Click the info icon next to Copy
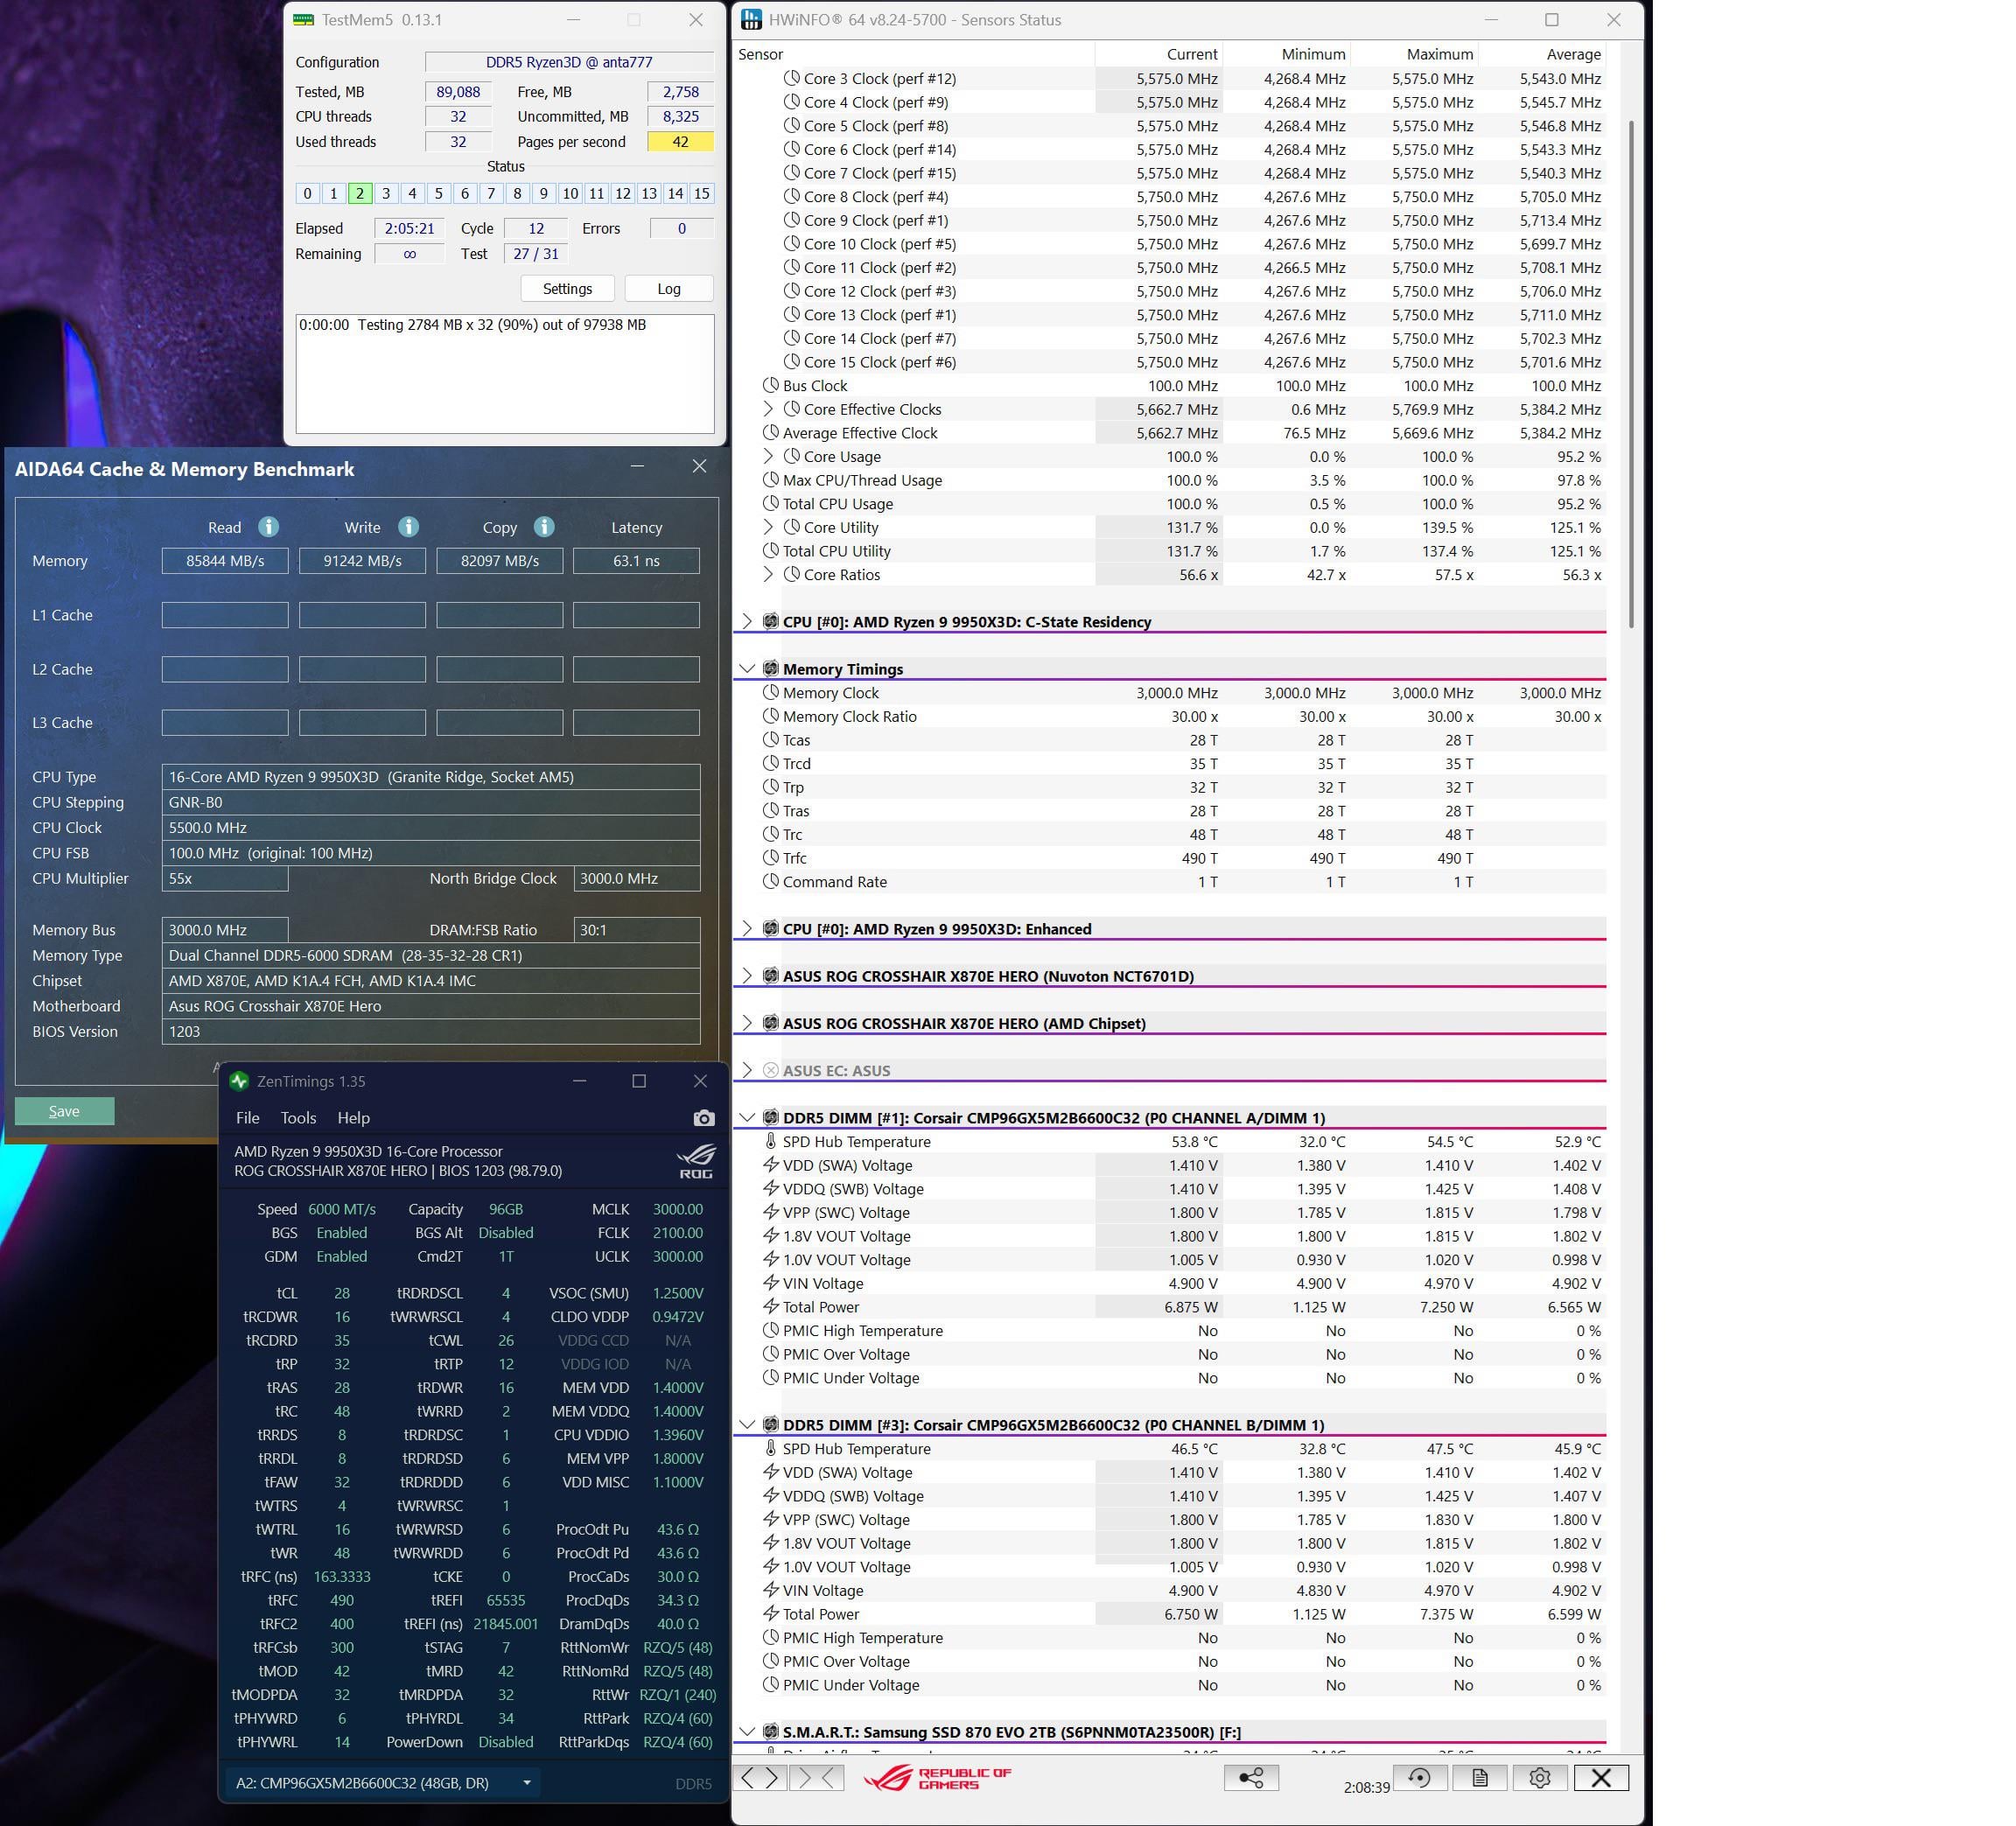 (x=544, y=527)
